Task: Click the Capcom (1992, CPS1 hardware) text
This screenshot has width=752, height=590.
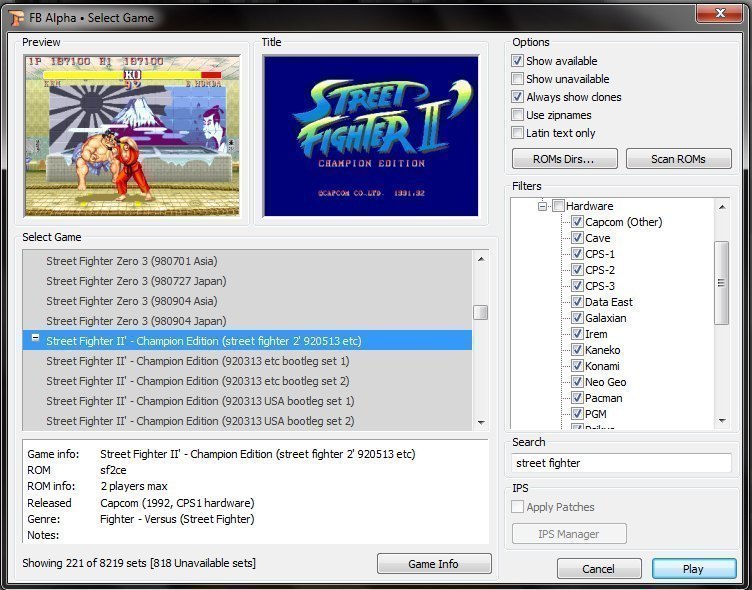Action: tap(177, 503)
